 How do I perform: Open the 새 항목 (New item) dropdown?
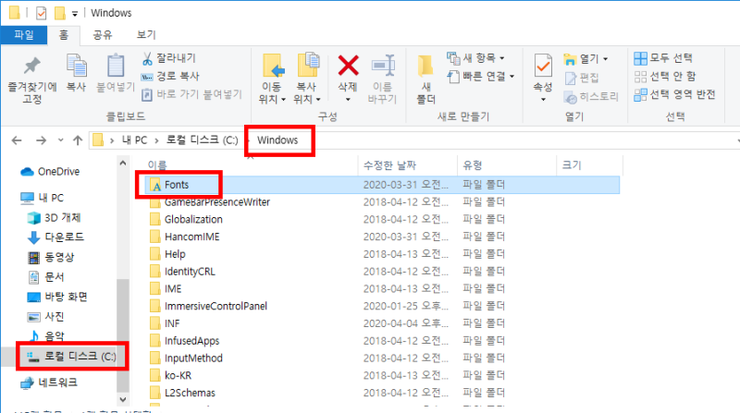476,58
